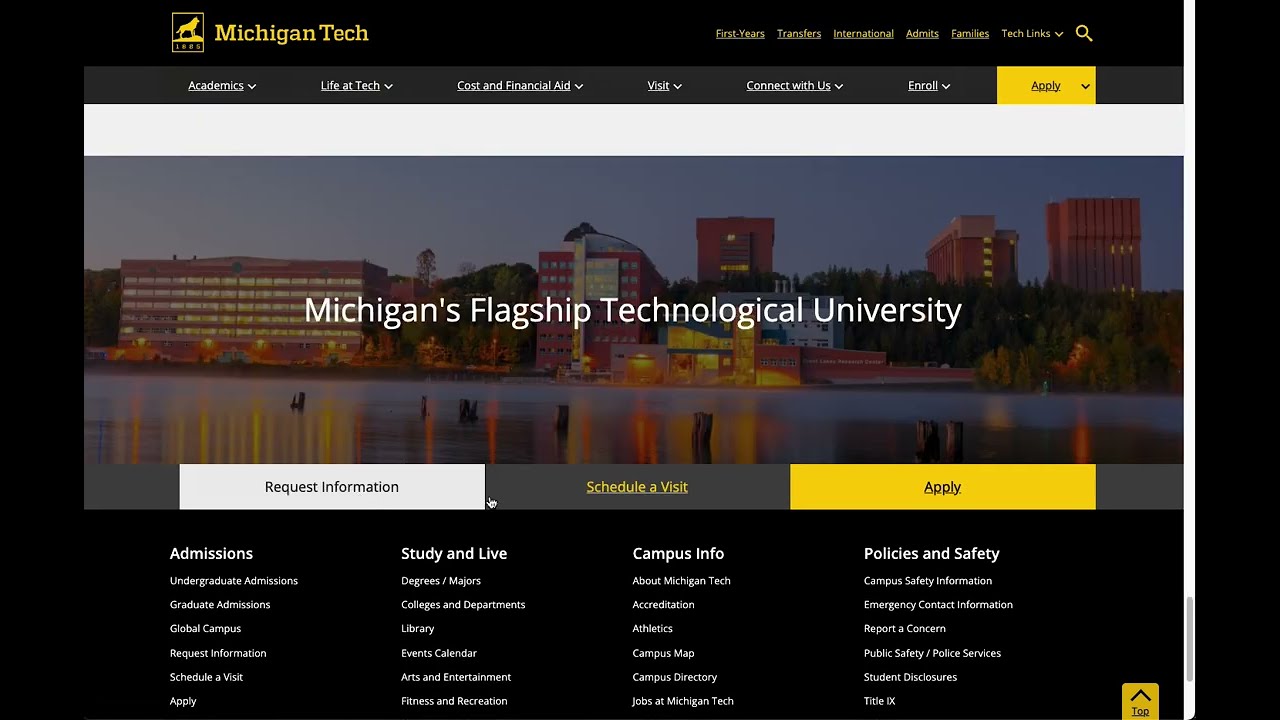Open Campus Safety Information

click(x=928, y=581)
